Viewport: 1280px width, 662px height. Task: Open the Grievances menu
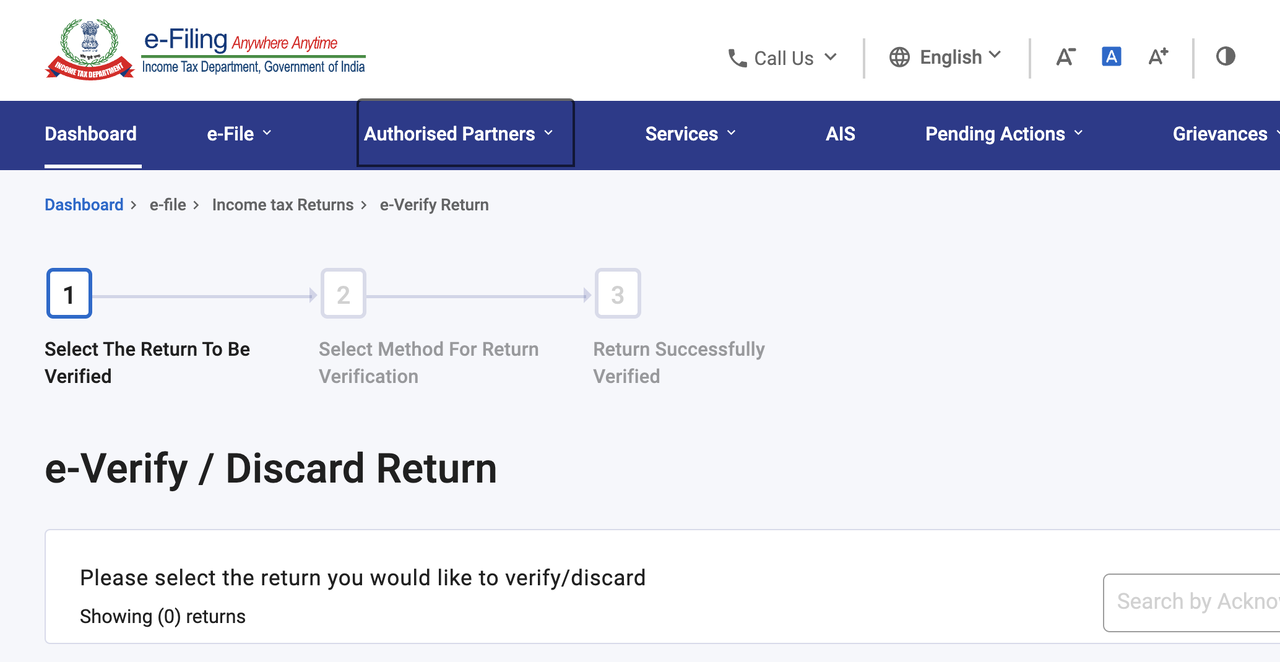(1226, 134)
